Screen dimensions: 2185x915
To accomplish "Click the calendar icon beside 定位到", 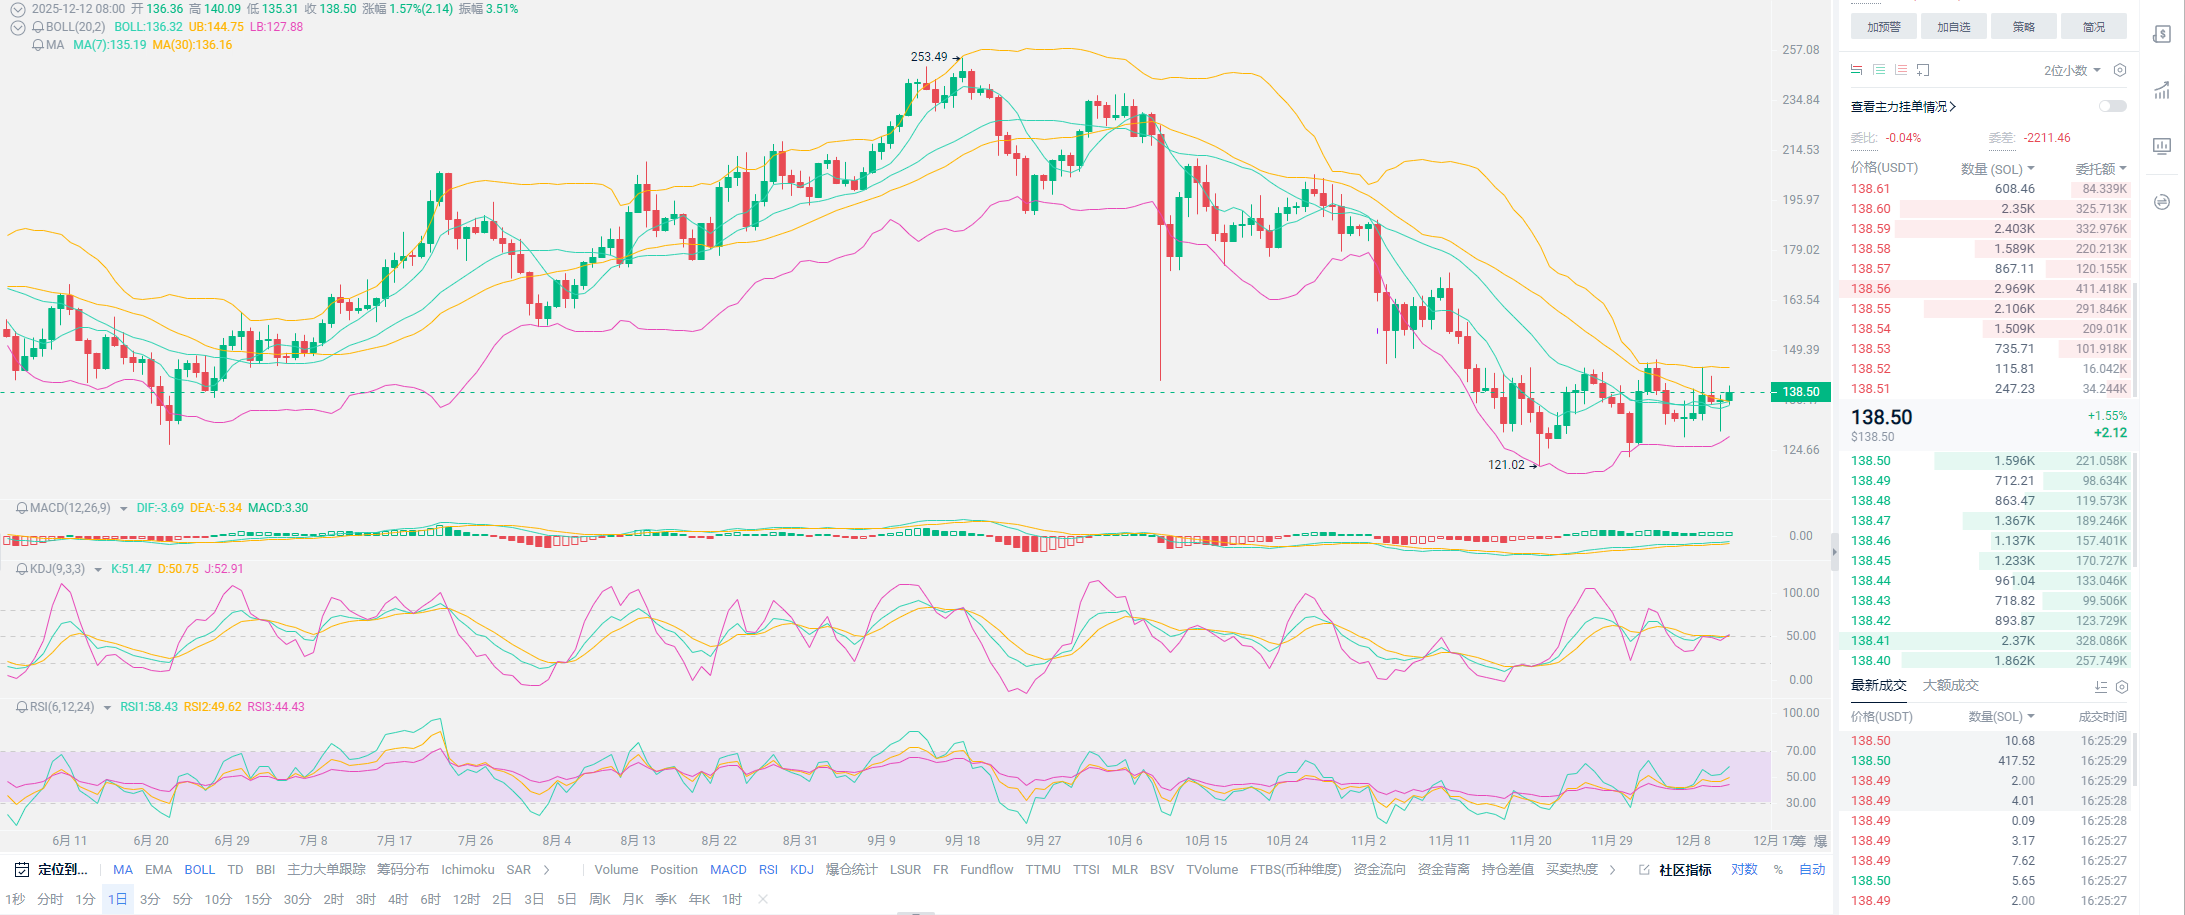I will 21,870.
